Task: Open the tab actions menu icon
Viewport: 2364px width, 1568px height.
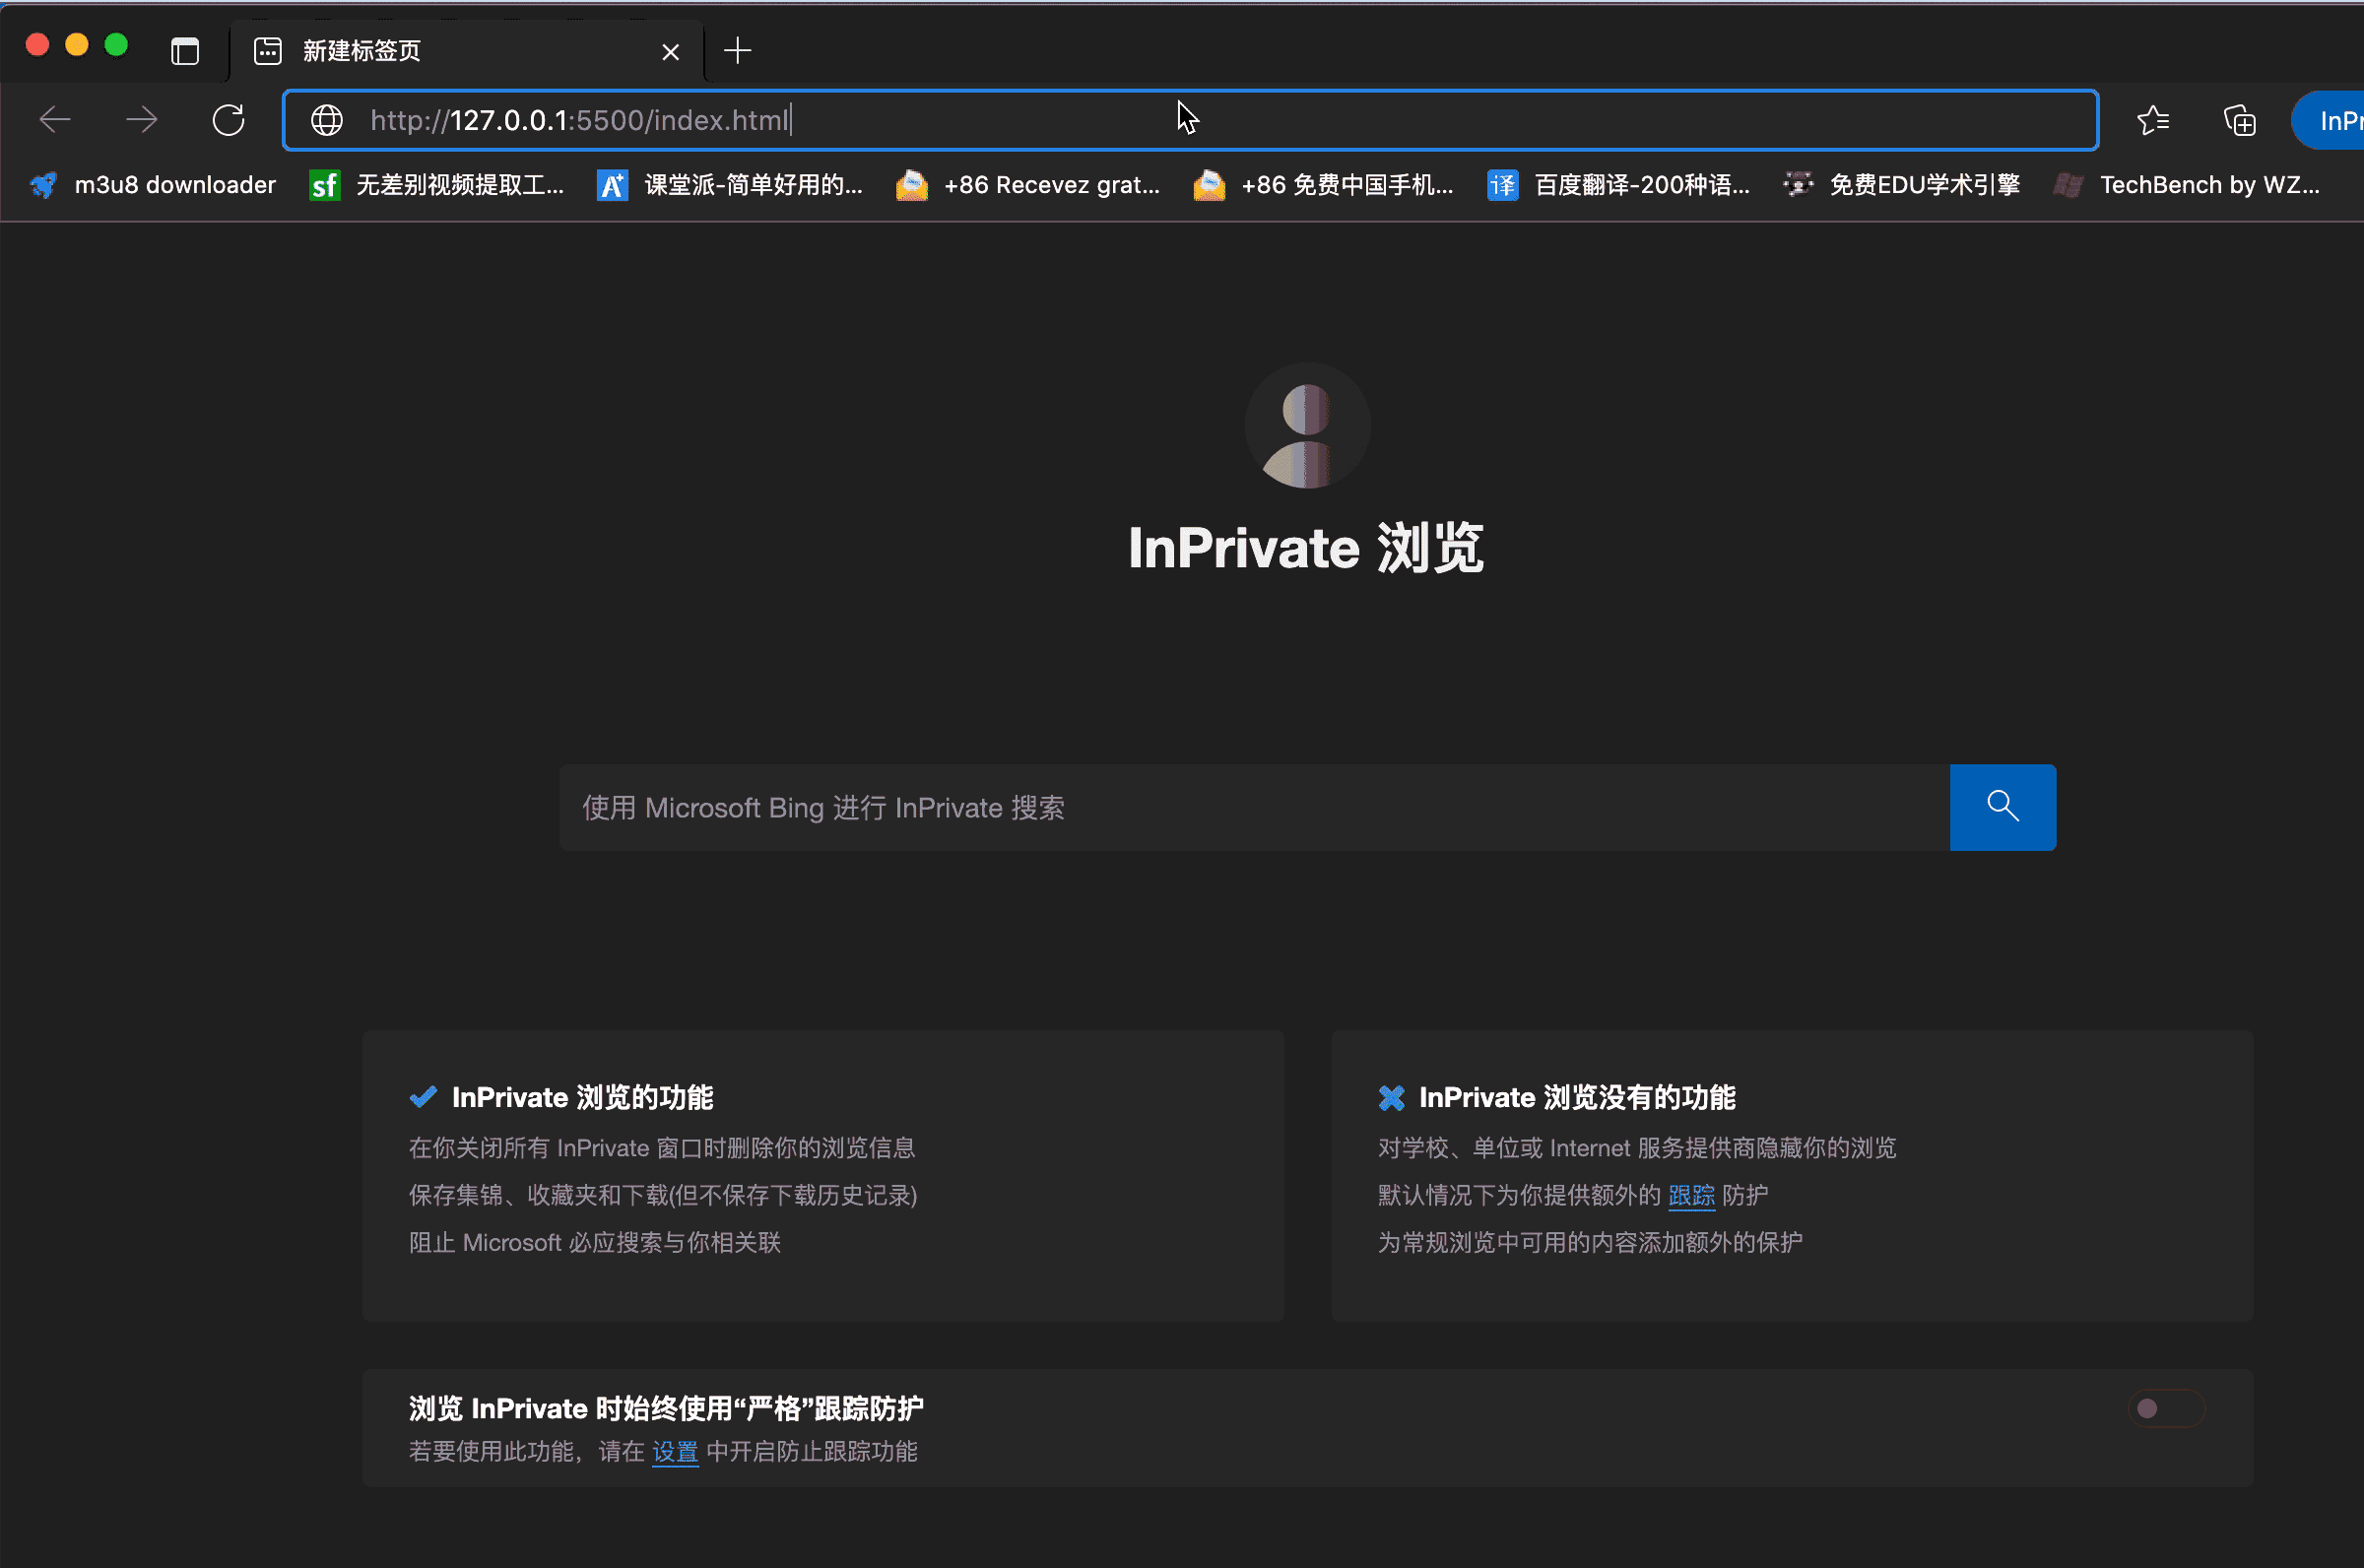Action: tap(185, 51)
